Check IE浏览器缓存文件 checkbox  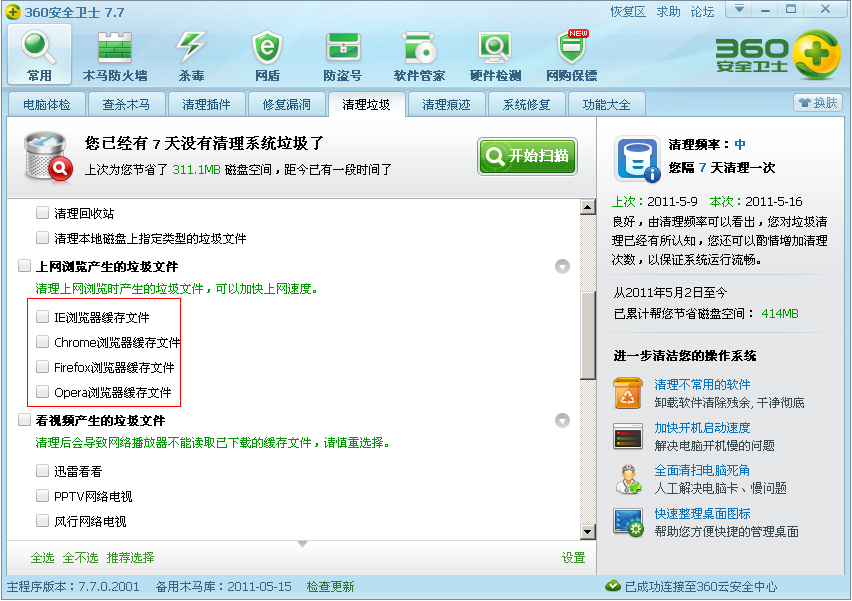[x=42, y=316]
